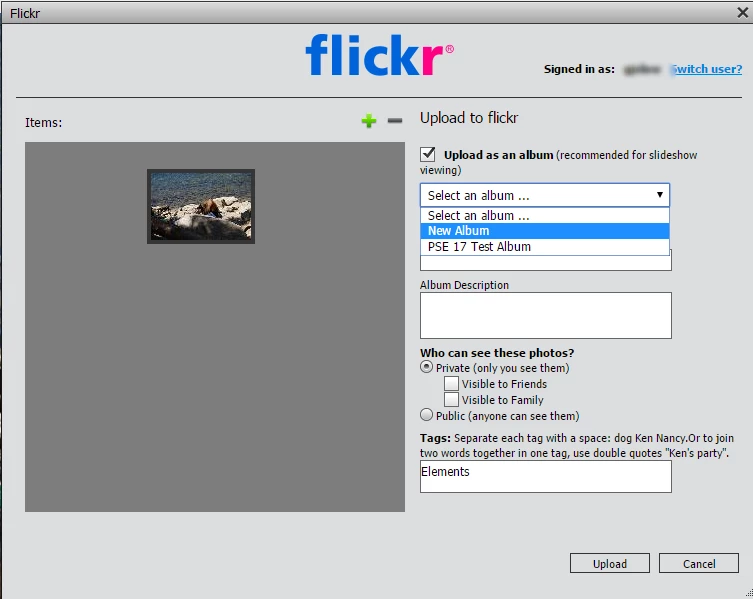Image resolution: width=753 pixels, height=599 pixels.
Task: Click the Upload button
Action: (x=609, y=563)
